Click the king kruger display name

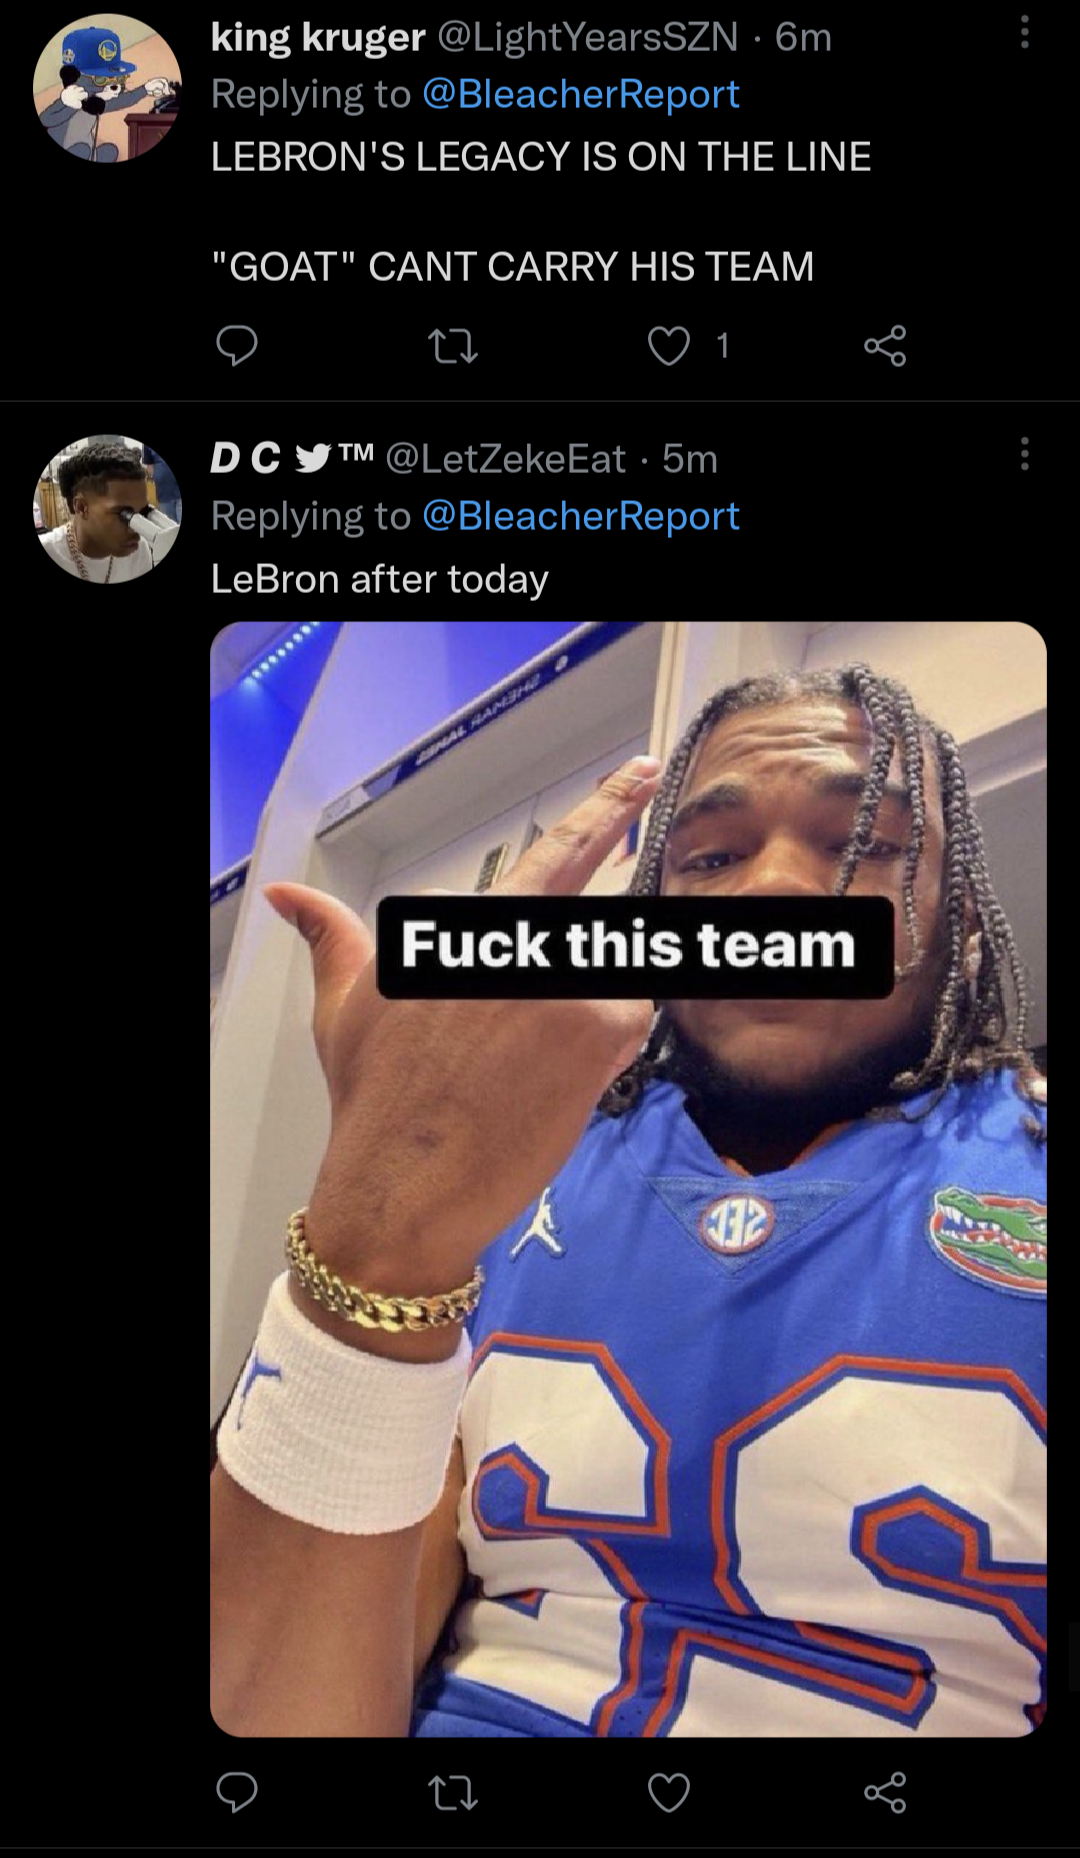tap(318, 37)
